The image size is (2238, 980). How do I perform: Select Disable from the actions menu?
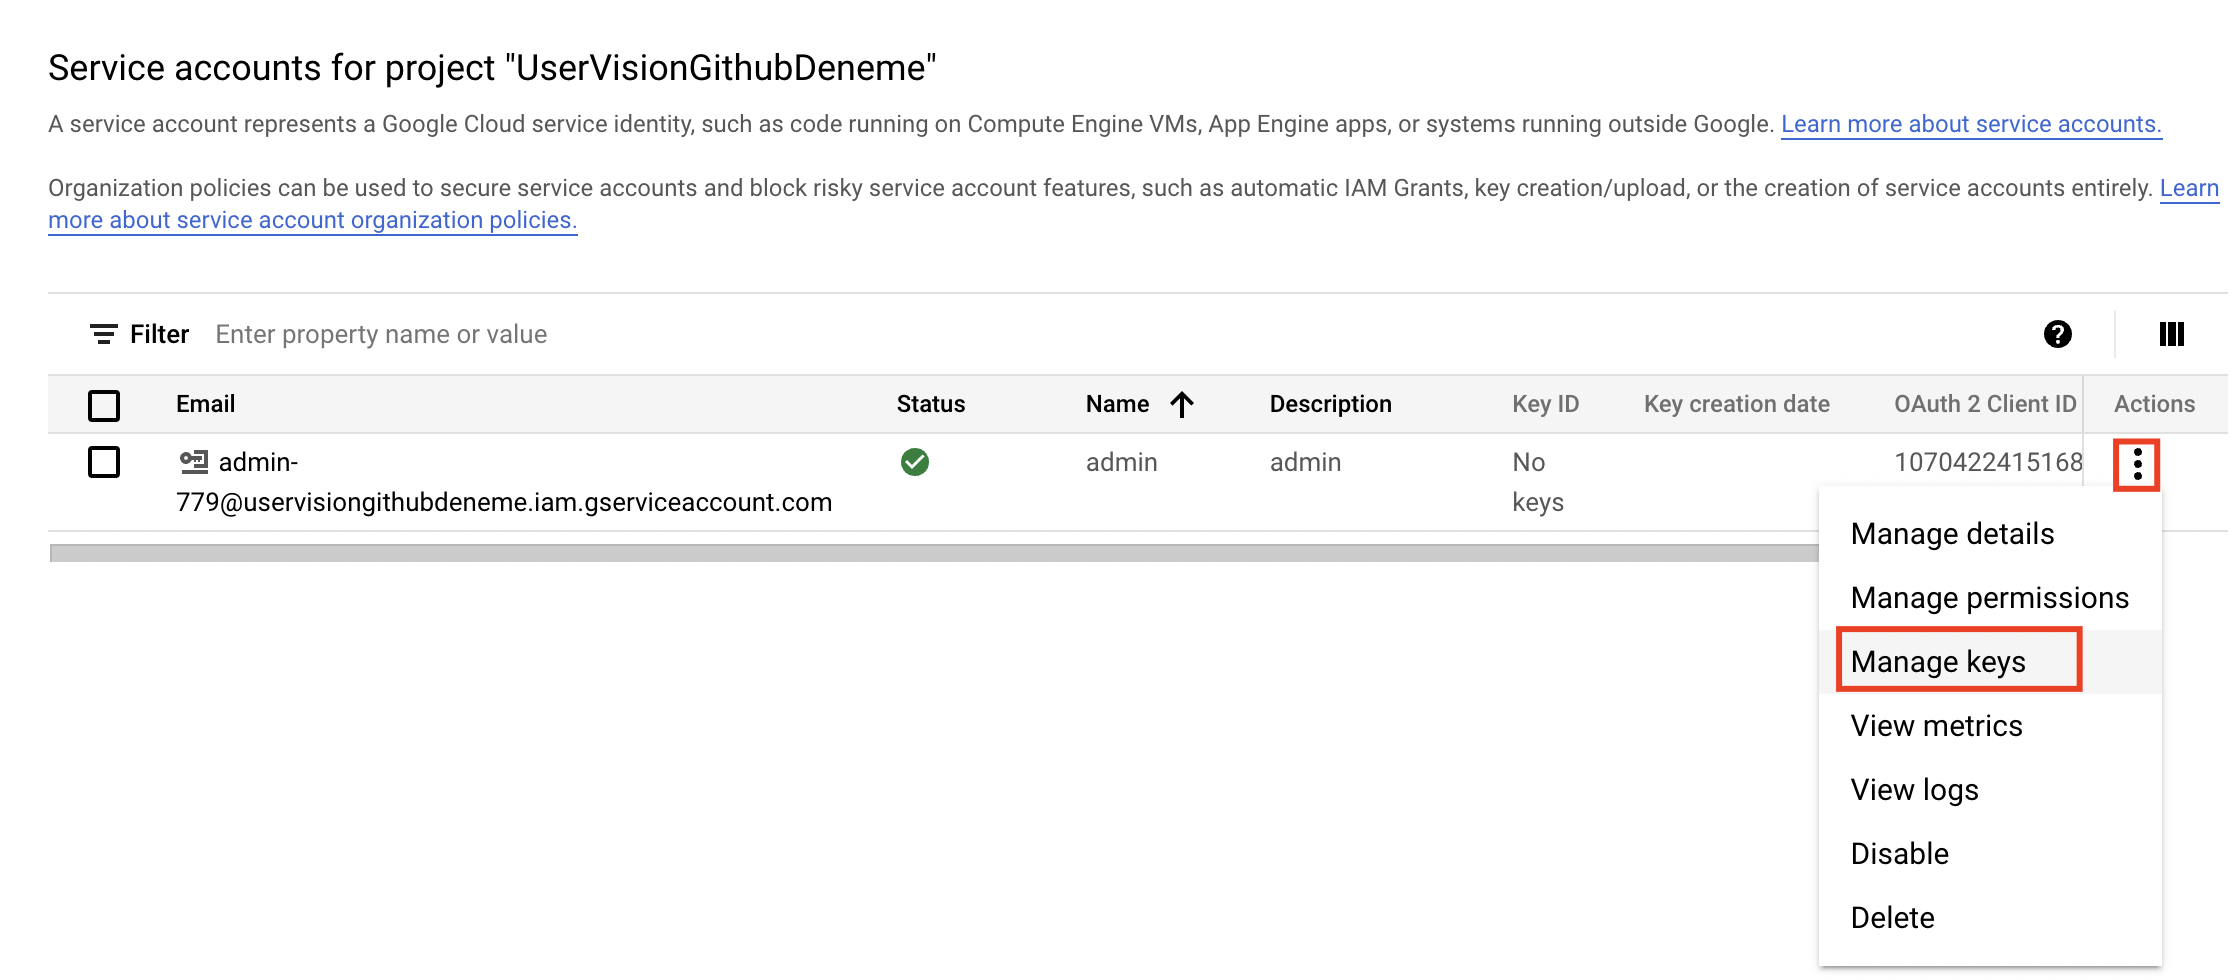tap(1900, 853)
